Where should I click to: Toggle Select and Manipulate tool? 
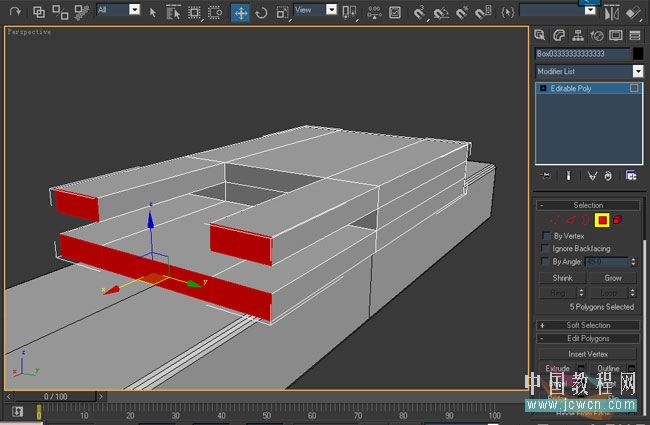[x=374, y=12]
